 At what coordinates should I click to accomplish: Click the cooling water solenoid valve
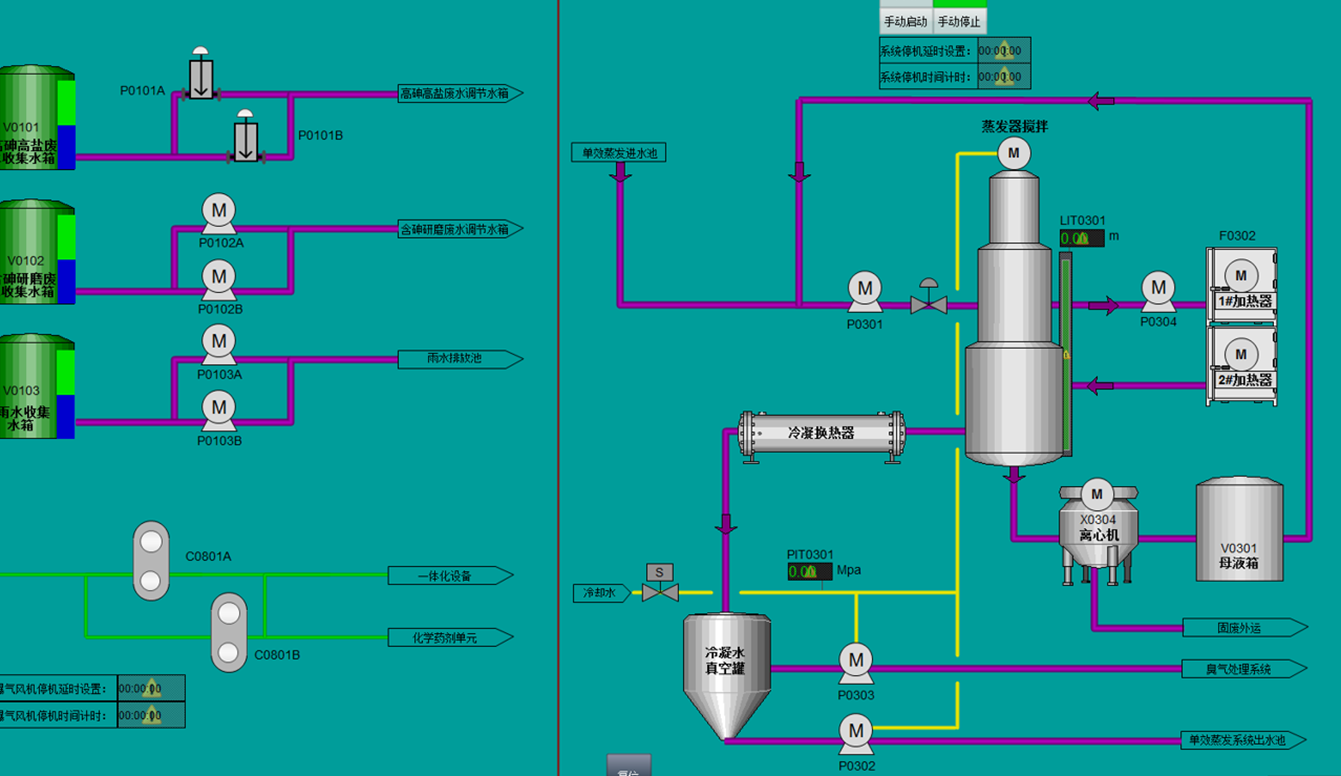point(660,584)
